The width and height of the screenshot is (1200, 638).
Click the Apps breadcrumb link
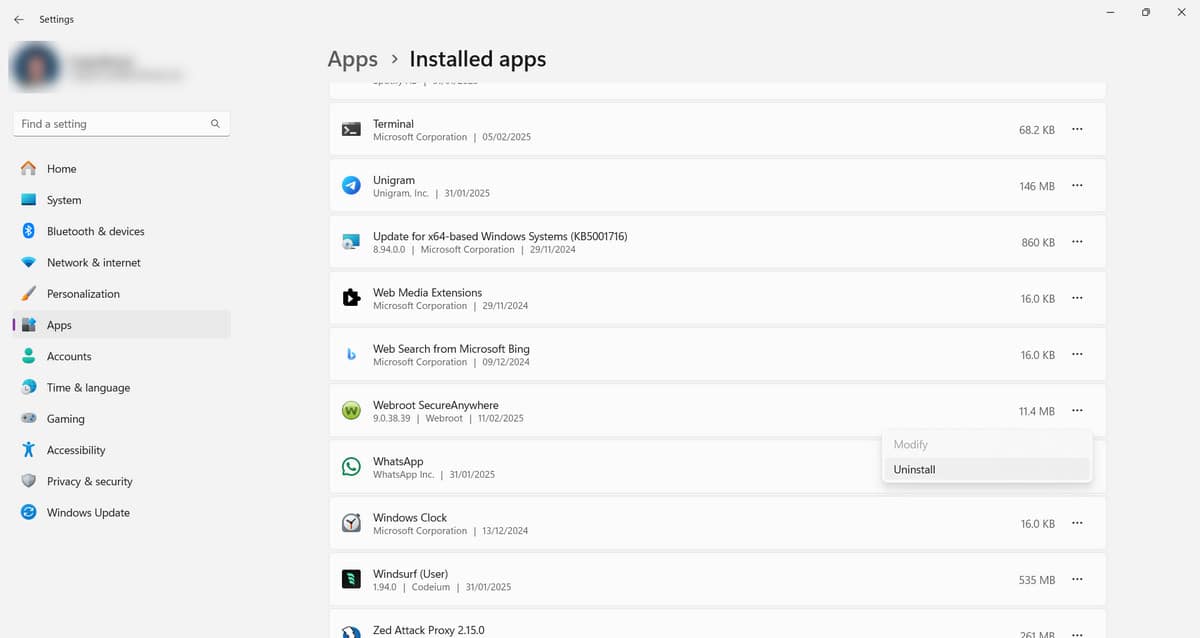point(353,60)
